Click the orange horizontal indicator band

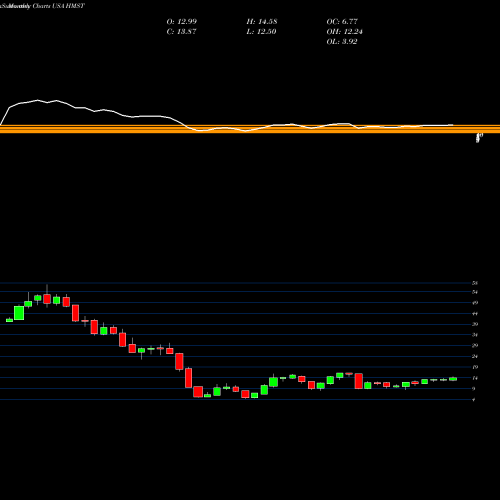click(x=250, y=129)
